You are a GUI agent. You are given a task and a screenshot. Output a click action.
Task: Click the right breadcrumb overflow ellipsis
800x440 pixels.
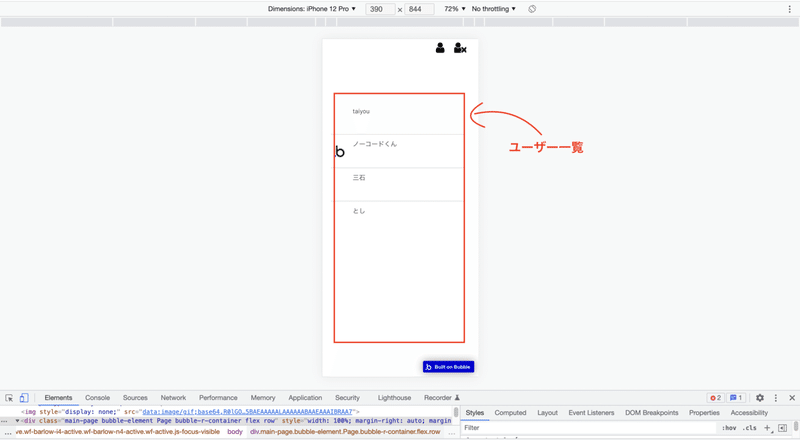coord(452,433)
